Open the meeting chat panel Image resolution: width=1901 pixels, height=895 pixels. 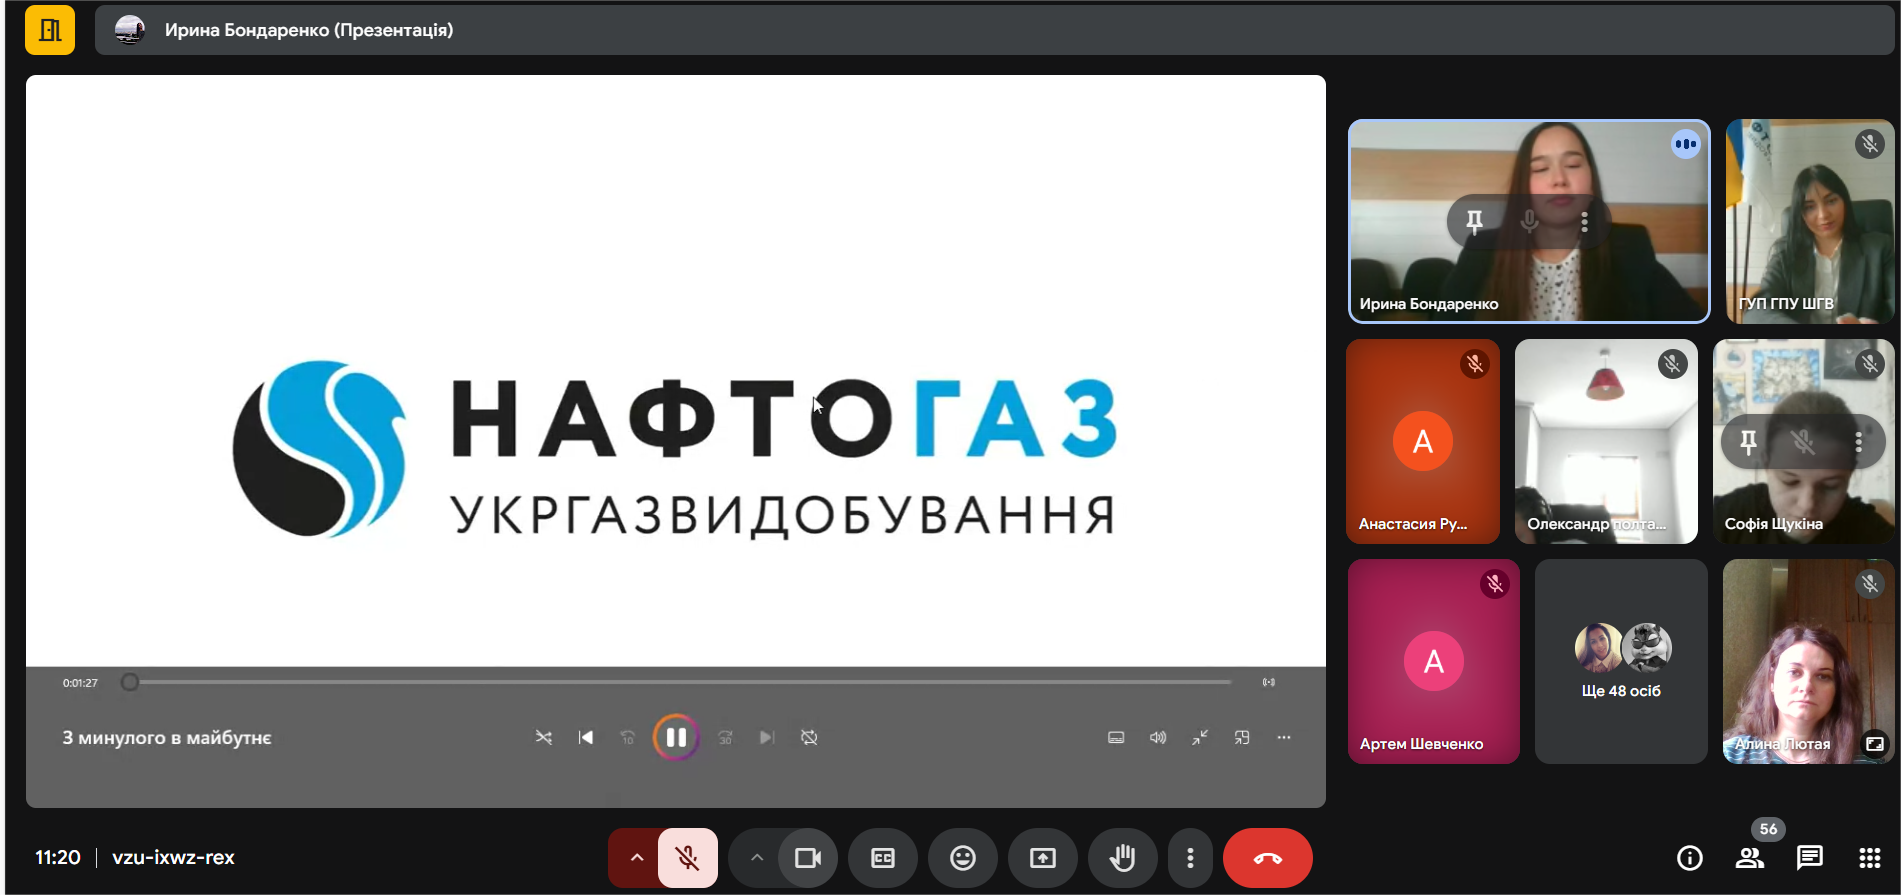pyautogui.click(x=1810, y=858)
